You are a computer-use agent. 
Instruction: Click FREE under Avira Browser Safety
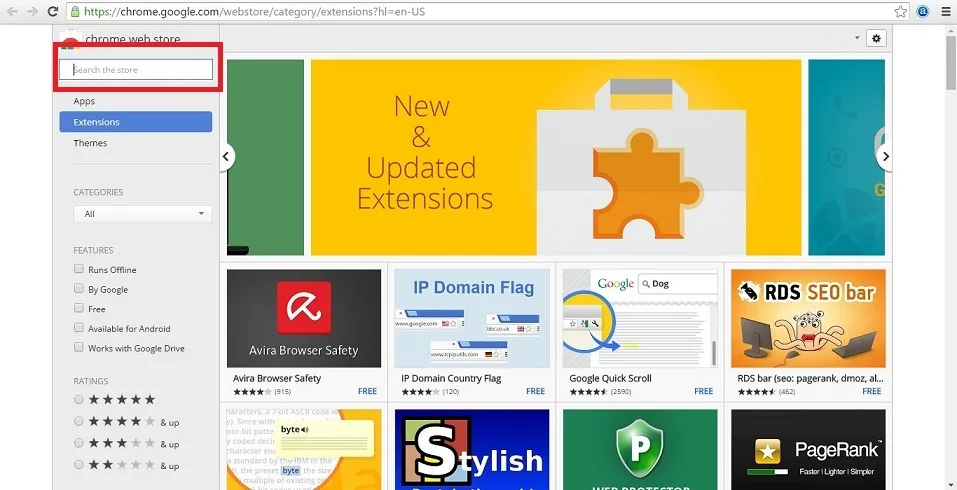coord(367,391)
